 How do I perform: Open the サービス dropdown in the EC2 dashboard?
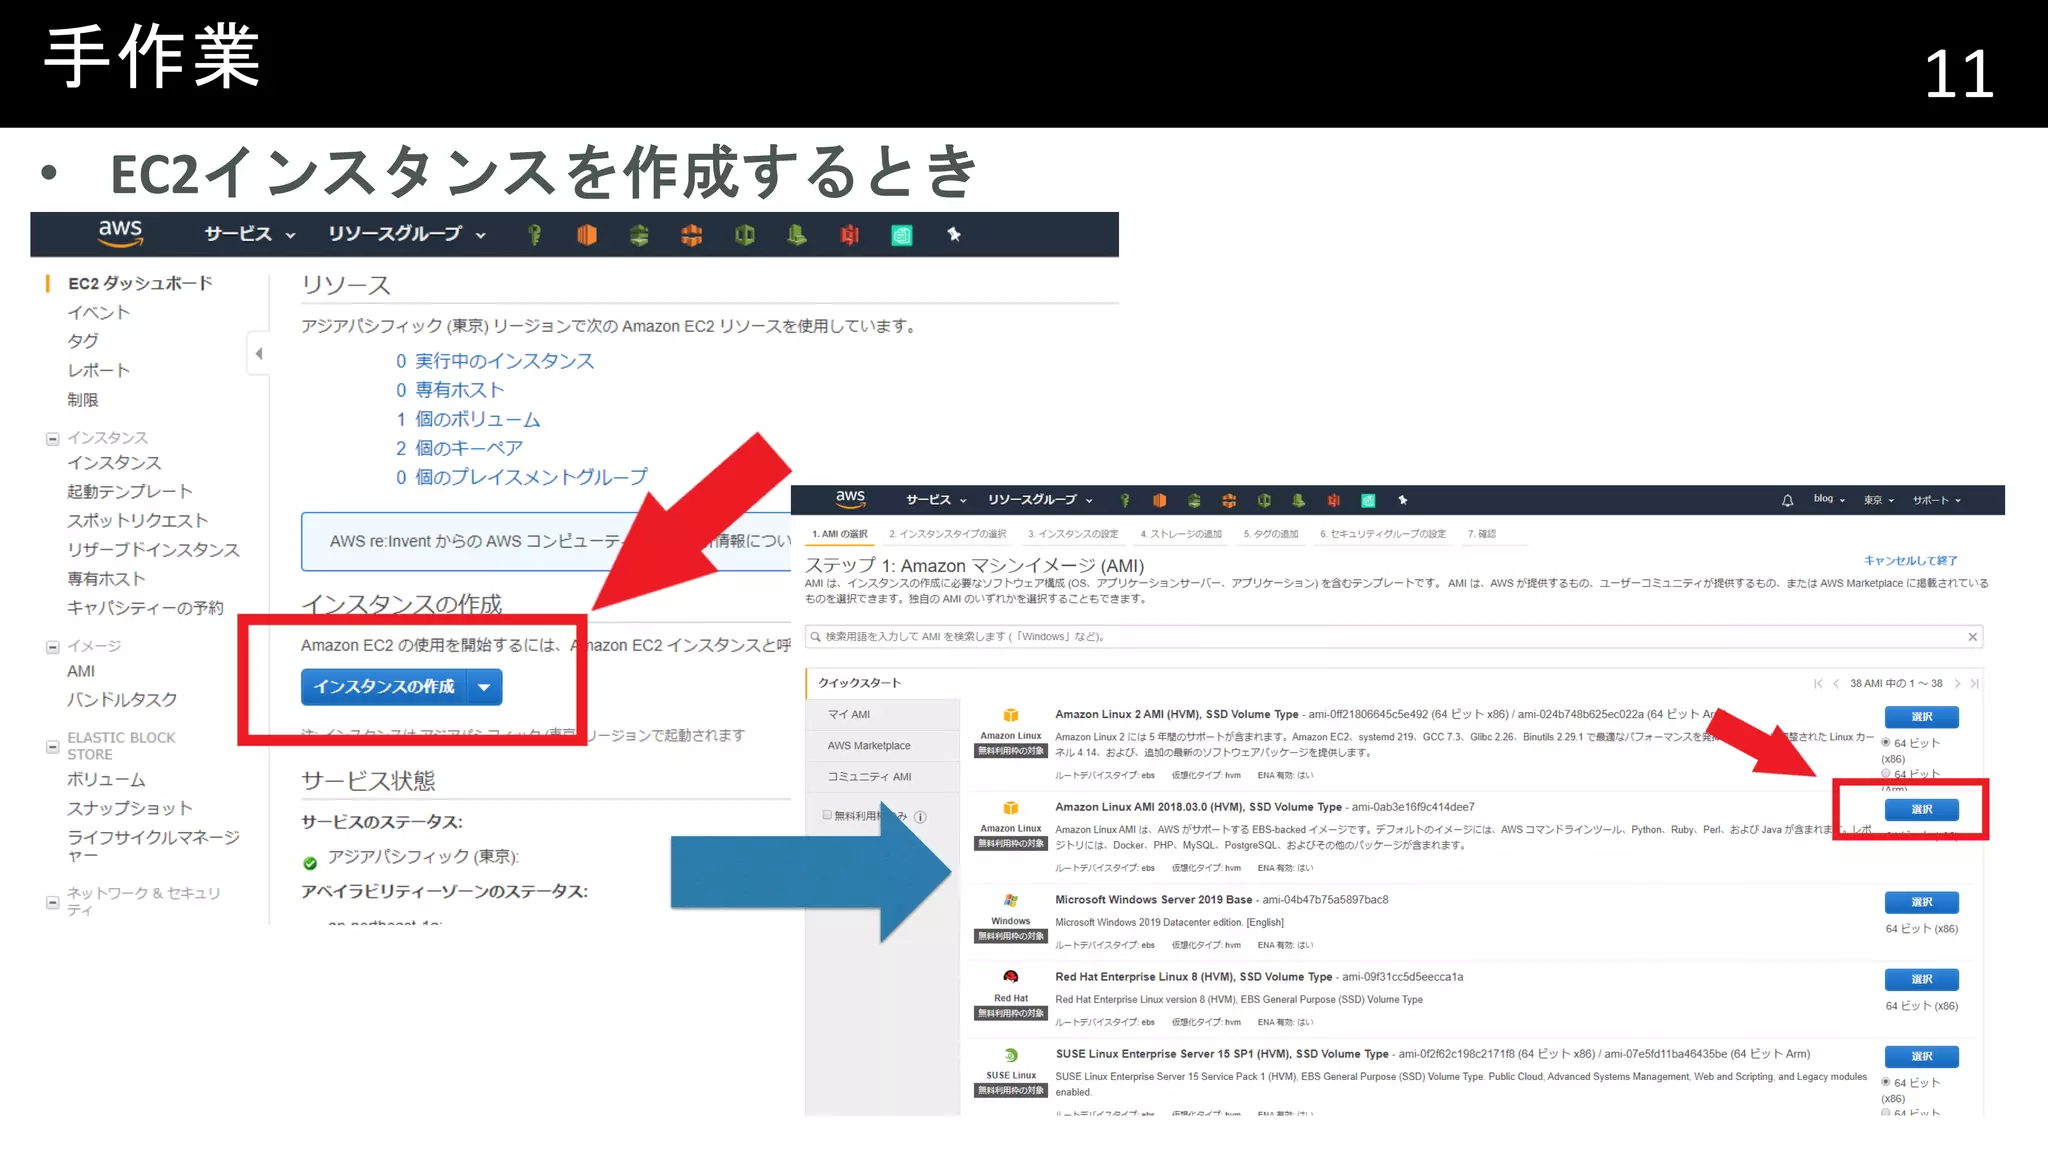[249, 234]
